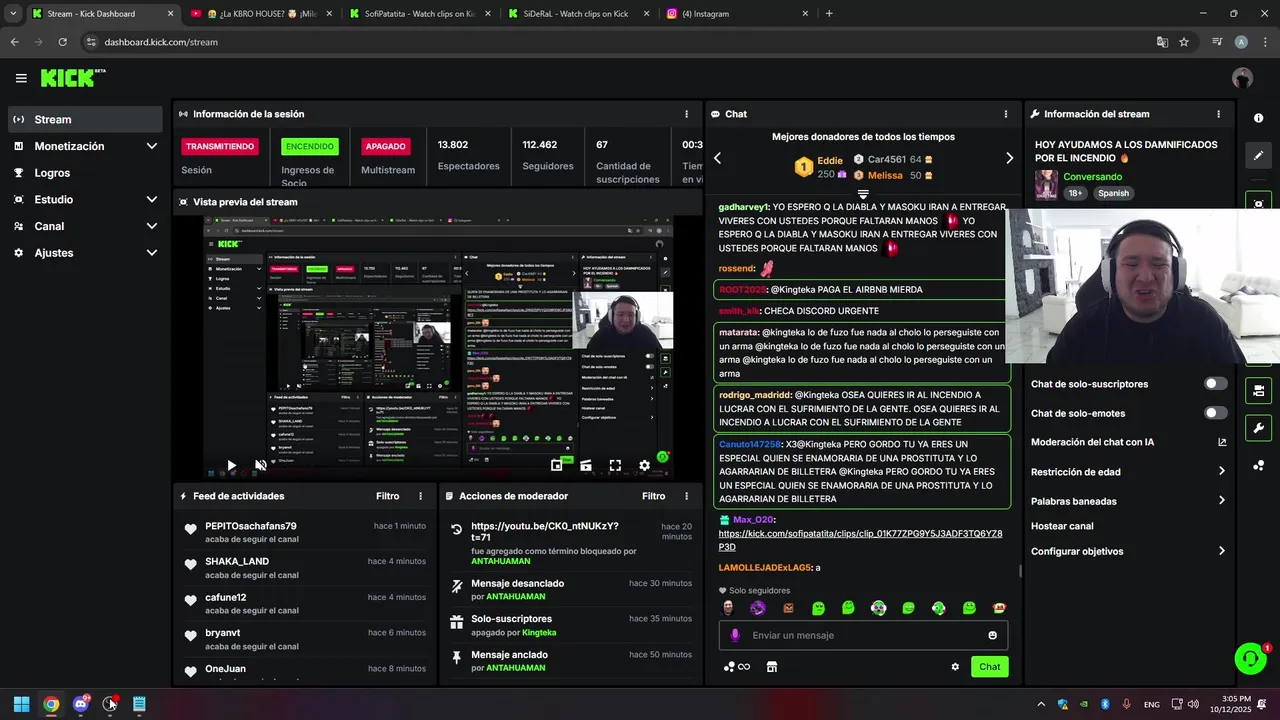Collapse the top donors banner arrow

863,194
